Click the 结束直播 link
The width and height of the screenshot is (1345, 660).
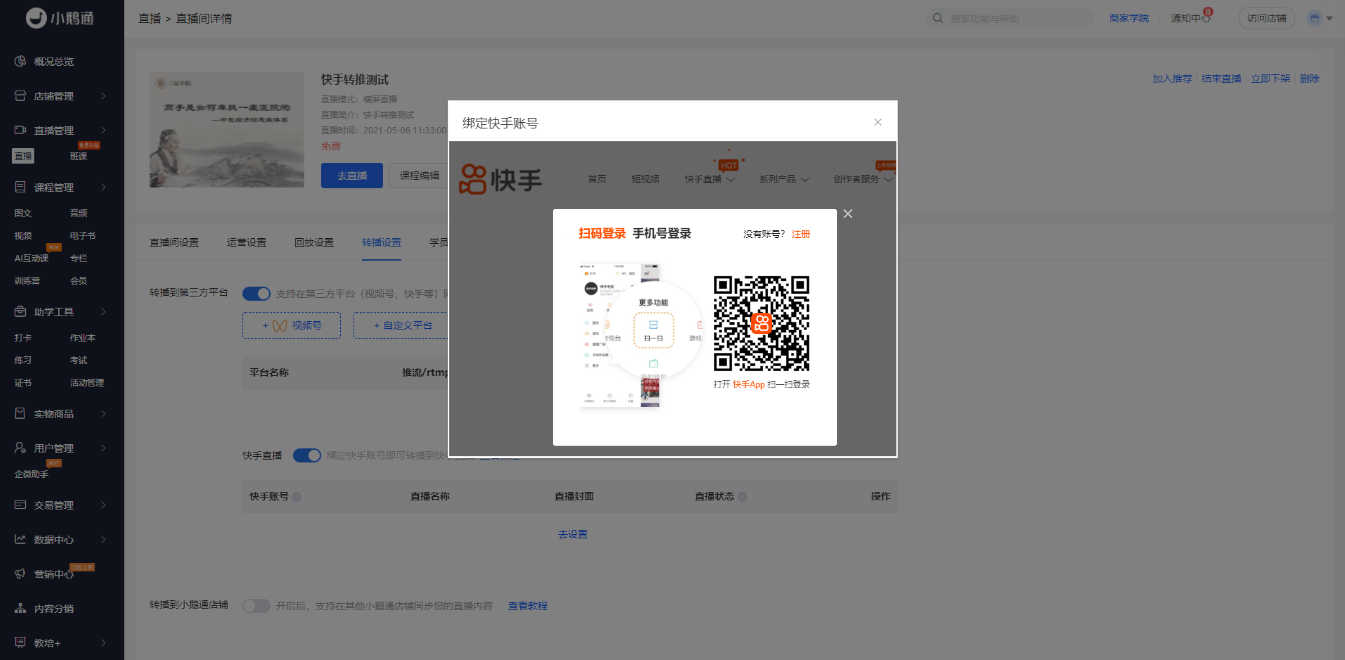point(1221,78)
